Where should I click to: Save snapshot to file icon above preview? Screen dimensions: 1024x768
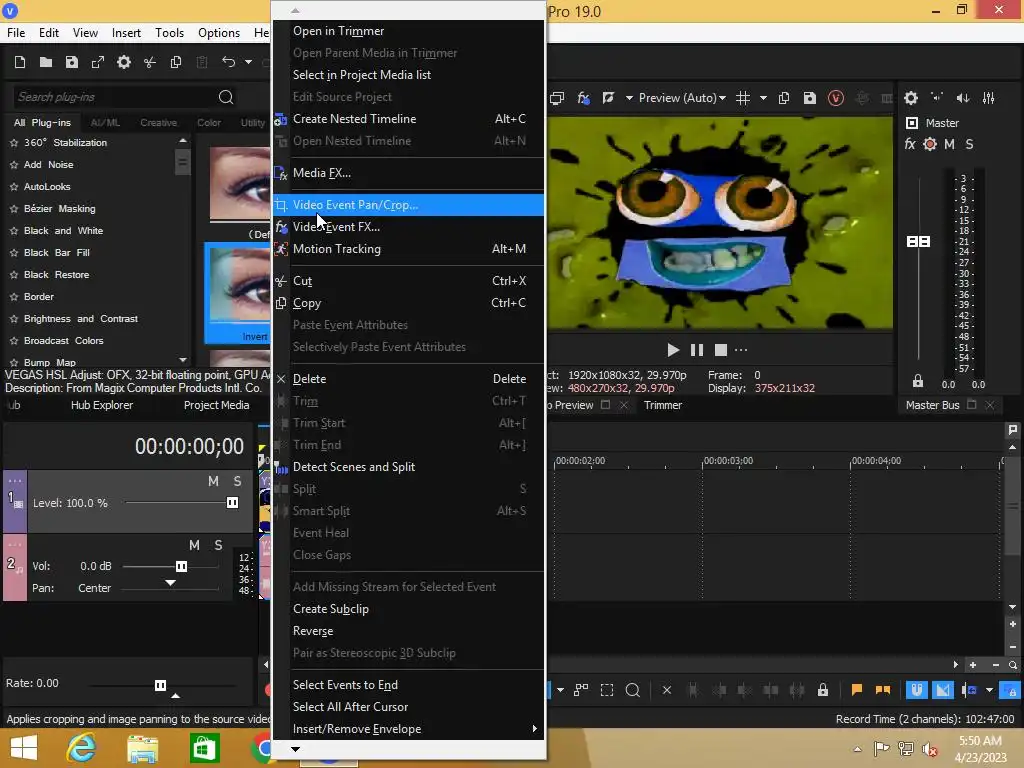point(810,98)
